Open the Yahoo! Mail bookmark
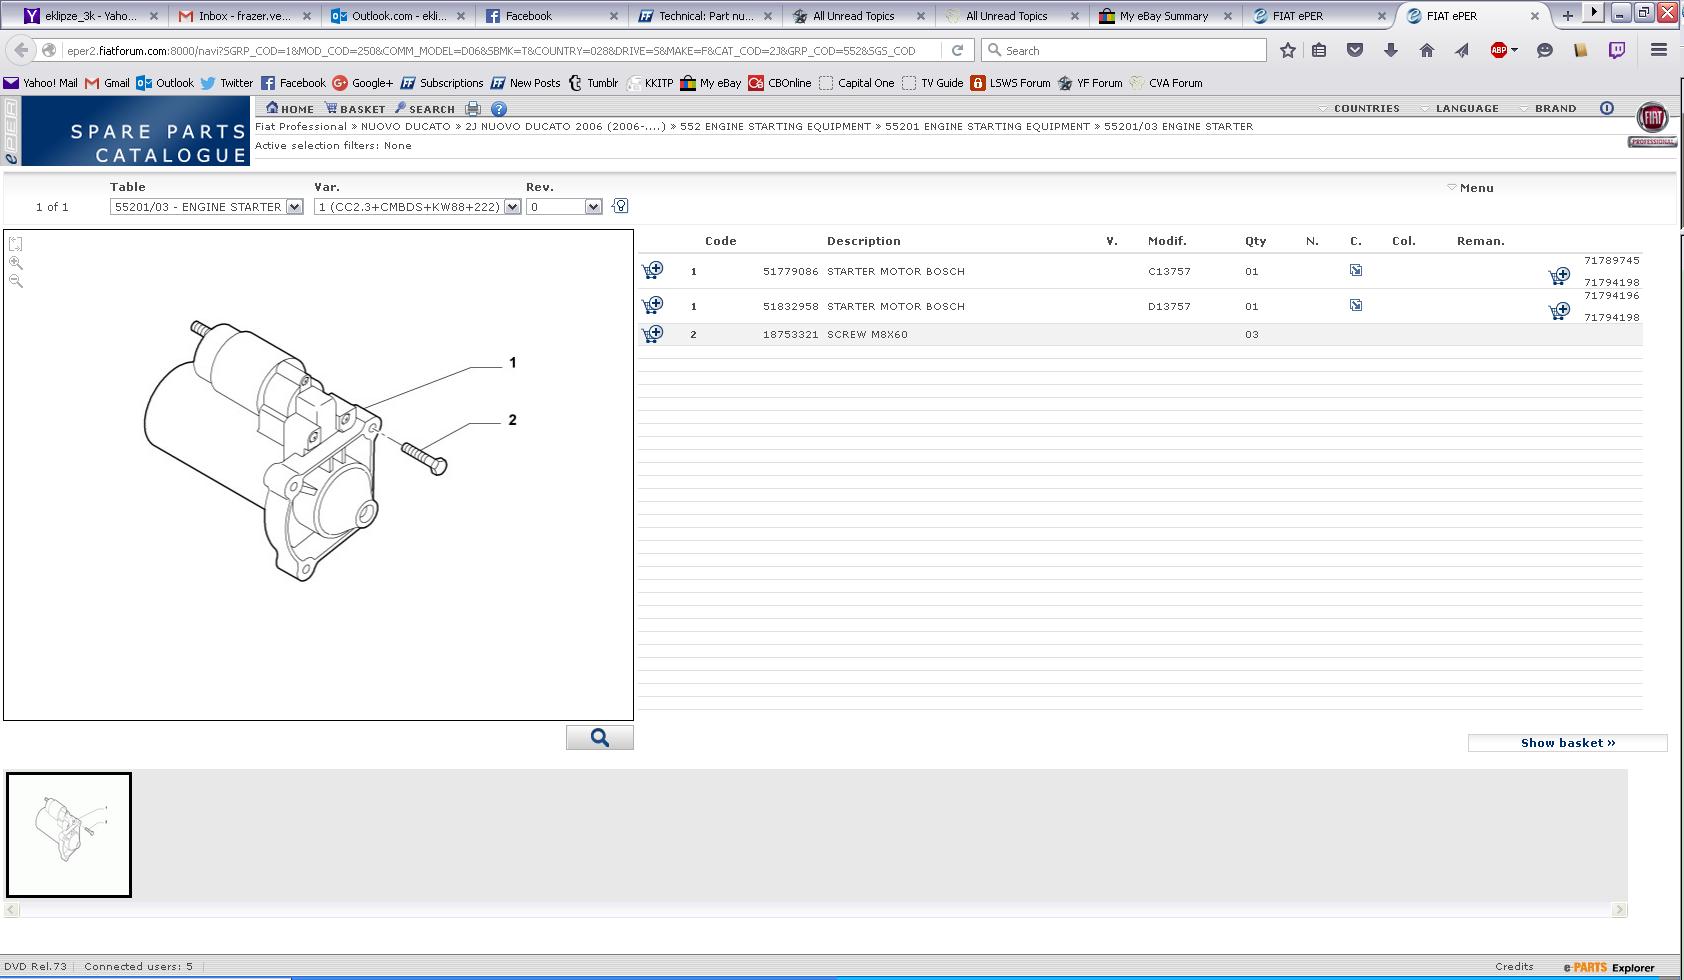 click(x=41, y=83)
